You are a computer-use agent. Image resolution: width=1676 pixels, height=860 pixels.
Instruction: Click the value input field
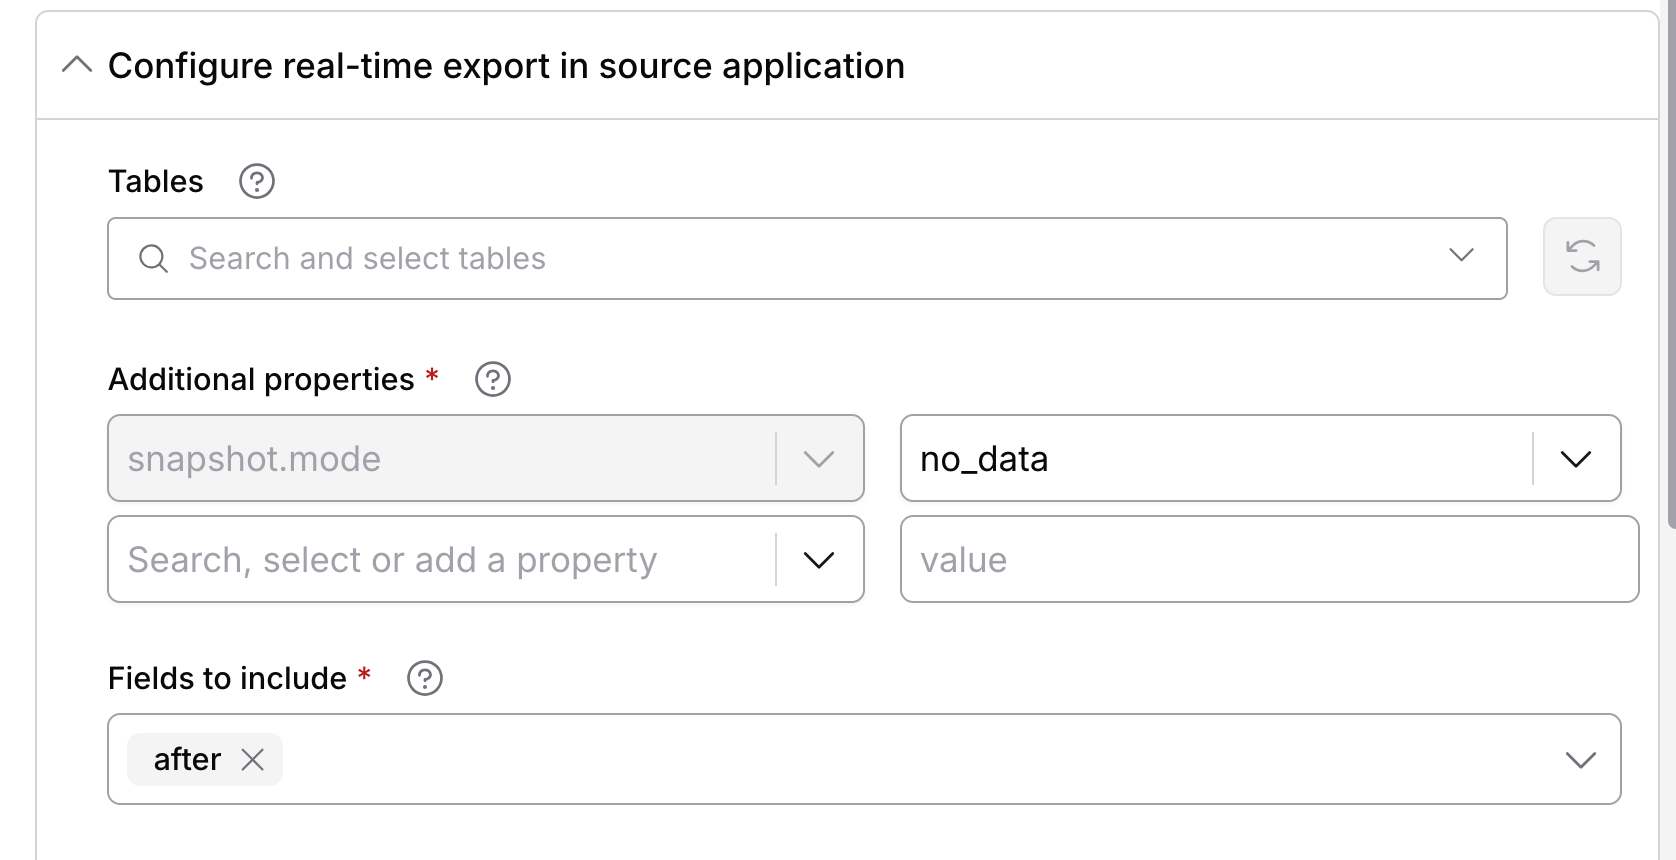point(1269,559)
